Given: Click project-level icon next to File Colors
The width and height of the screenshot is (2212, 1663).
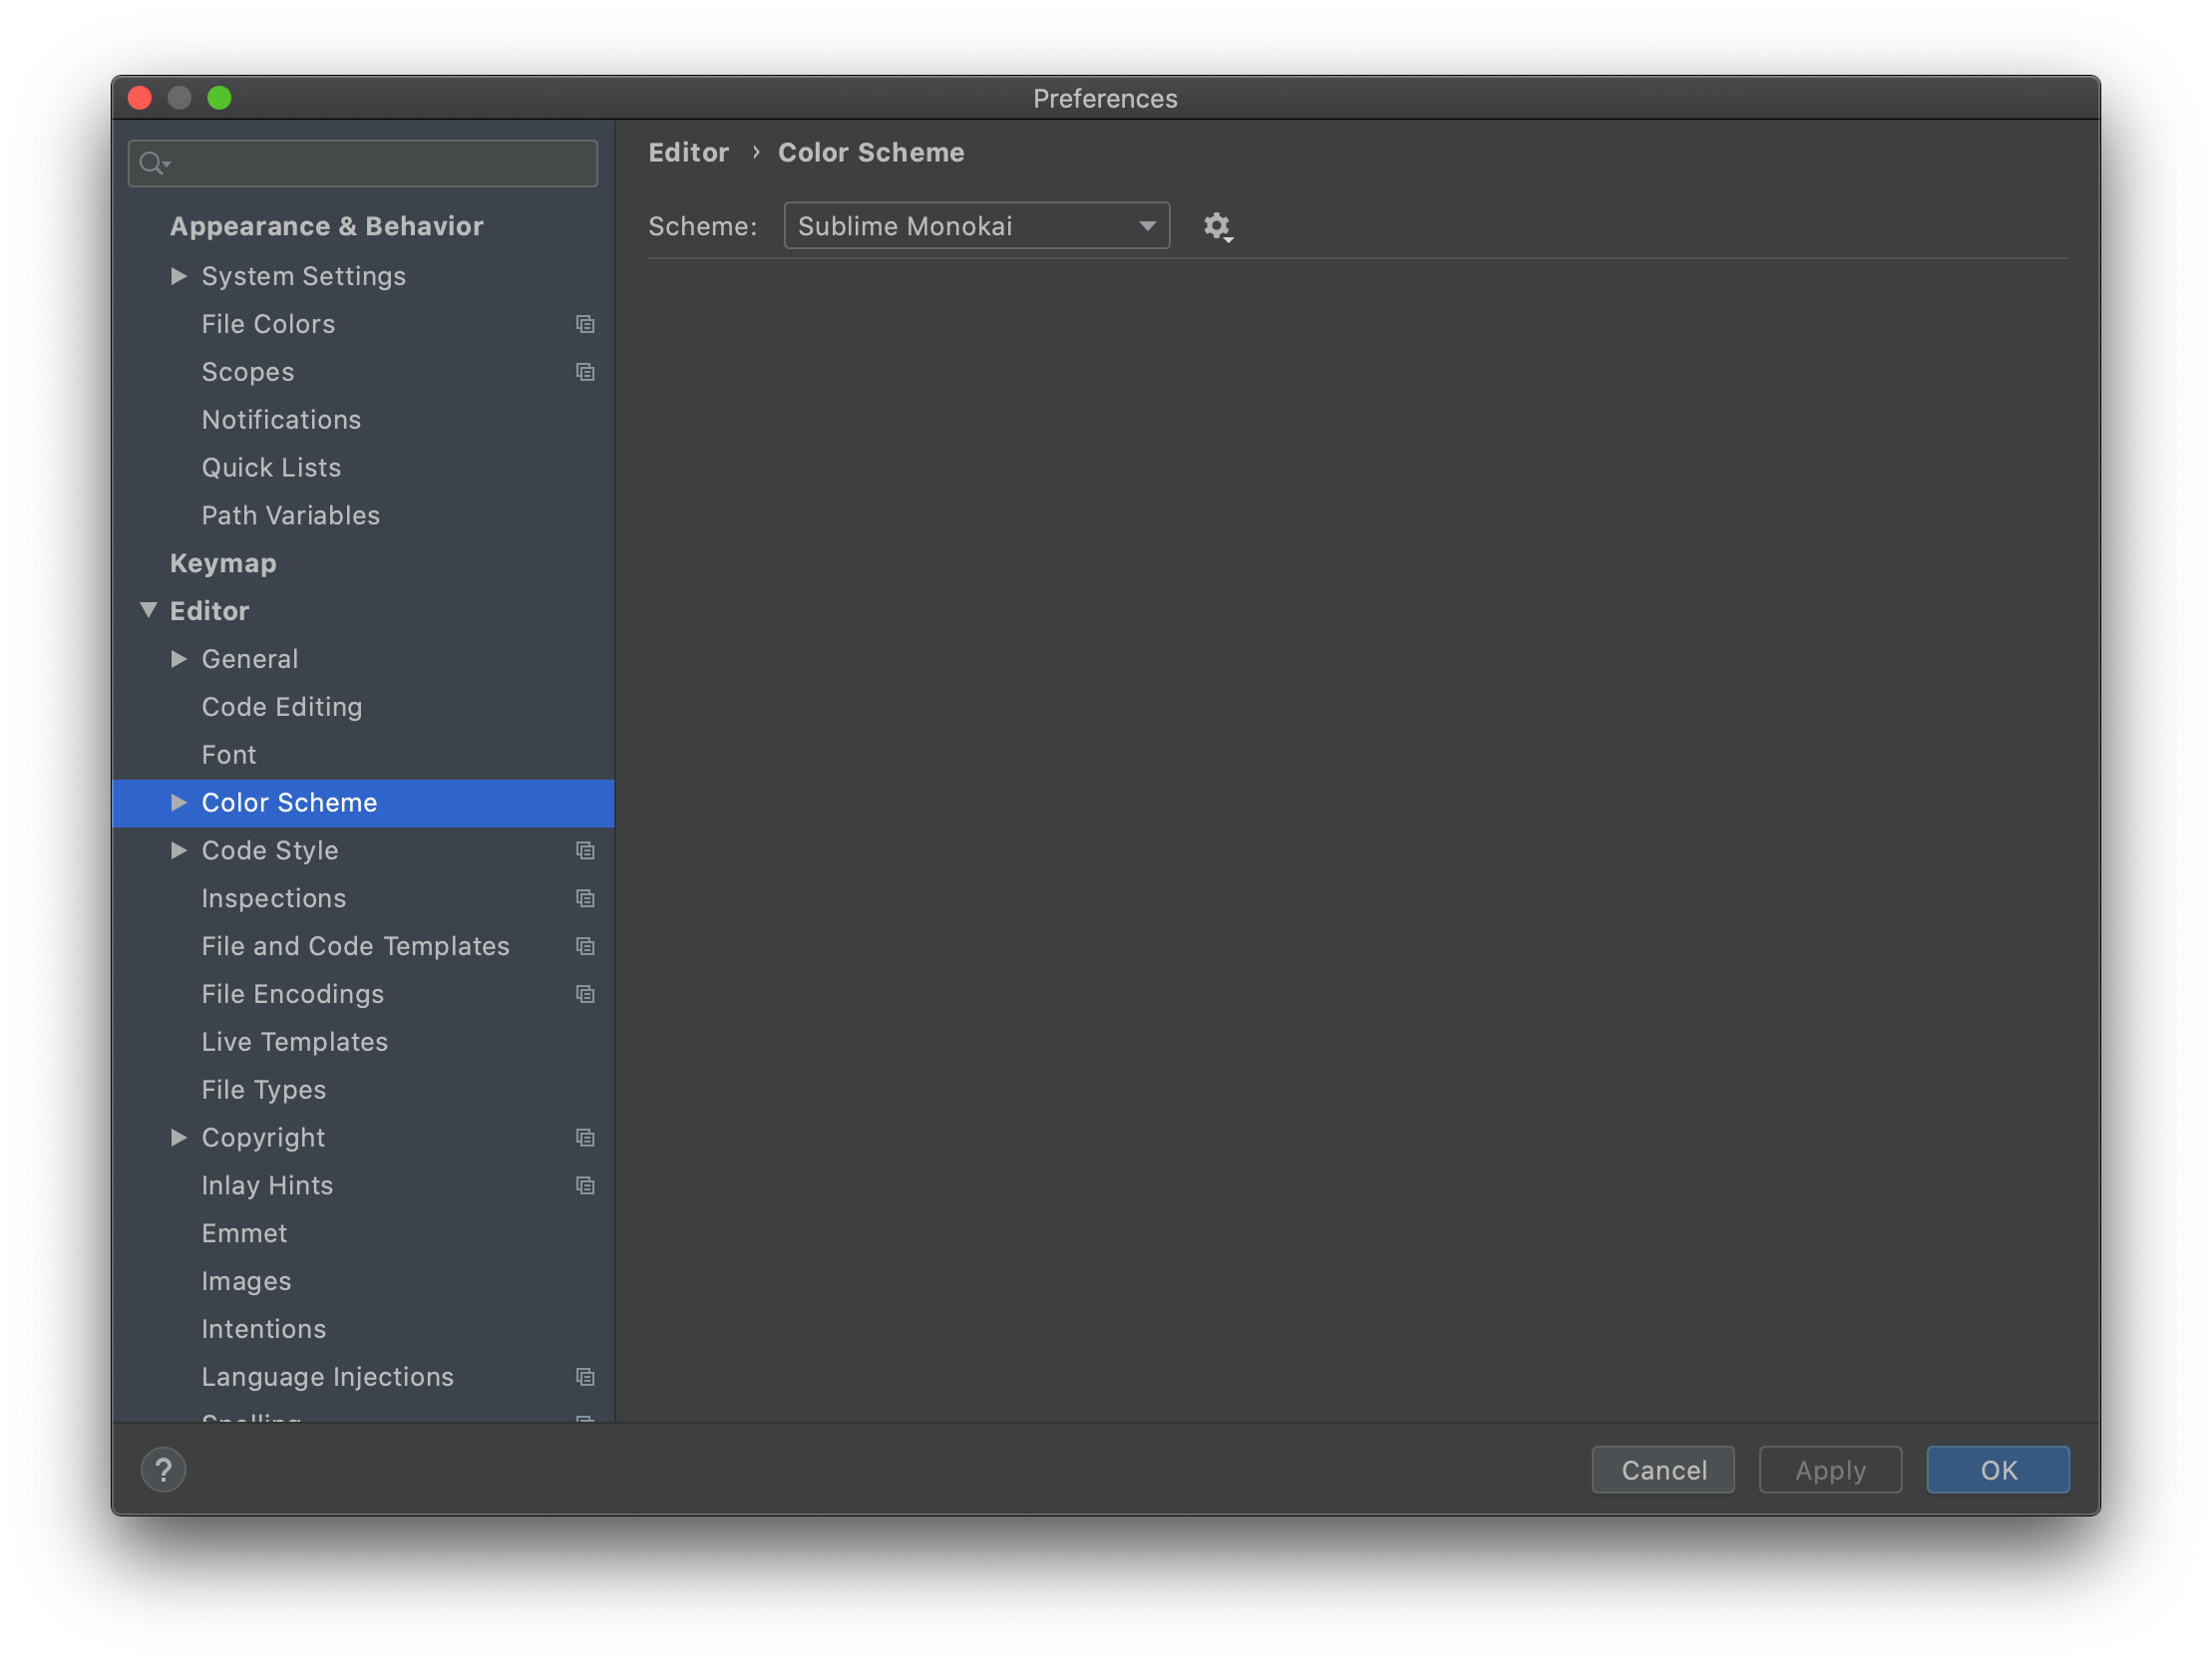Looking at the screenshot, I should coord(585,324).
